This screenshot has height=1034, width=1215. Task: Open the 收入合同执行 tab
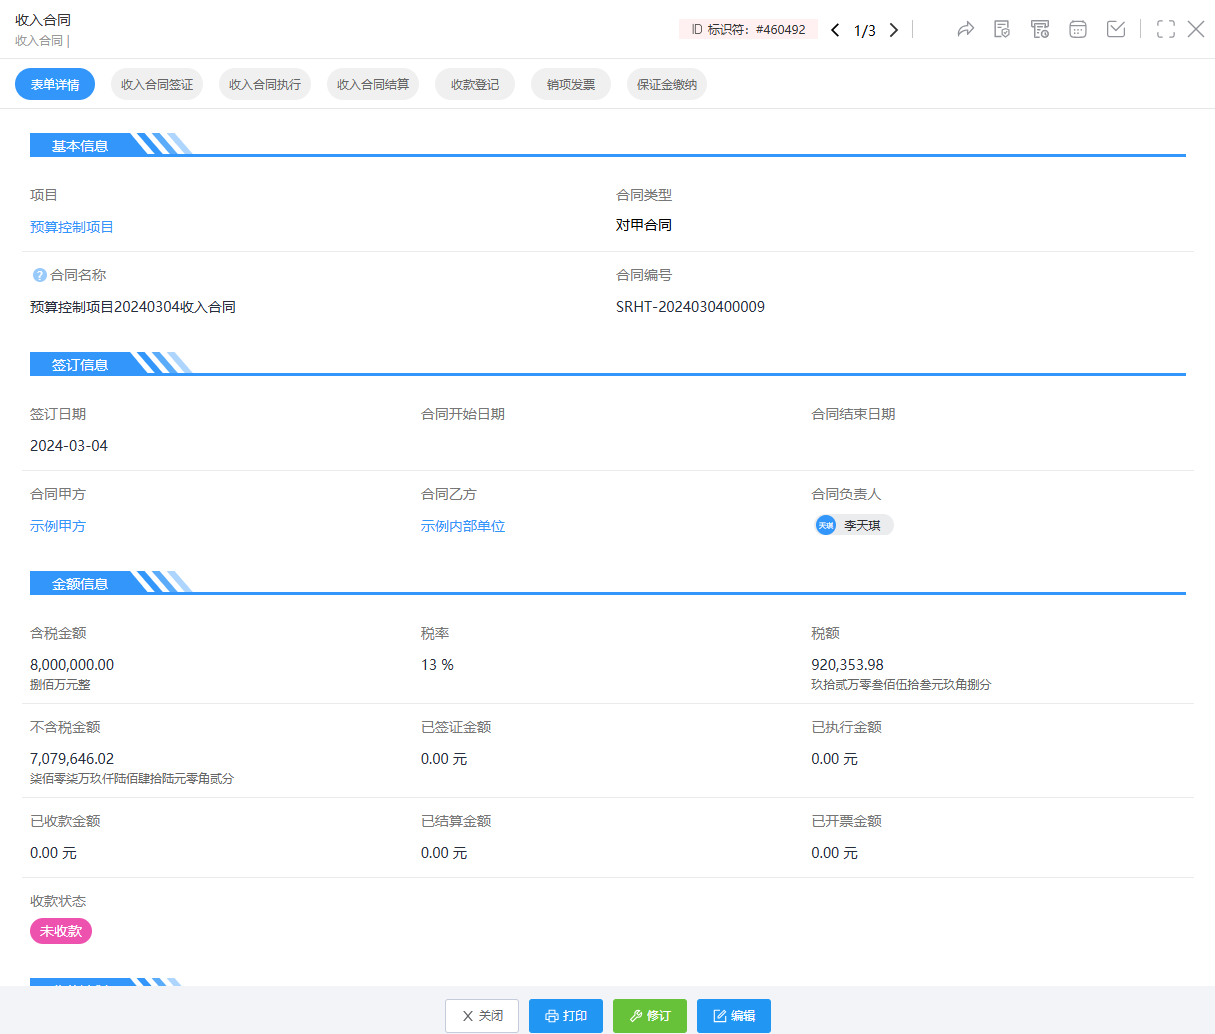(x=265, y=85)
